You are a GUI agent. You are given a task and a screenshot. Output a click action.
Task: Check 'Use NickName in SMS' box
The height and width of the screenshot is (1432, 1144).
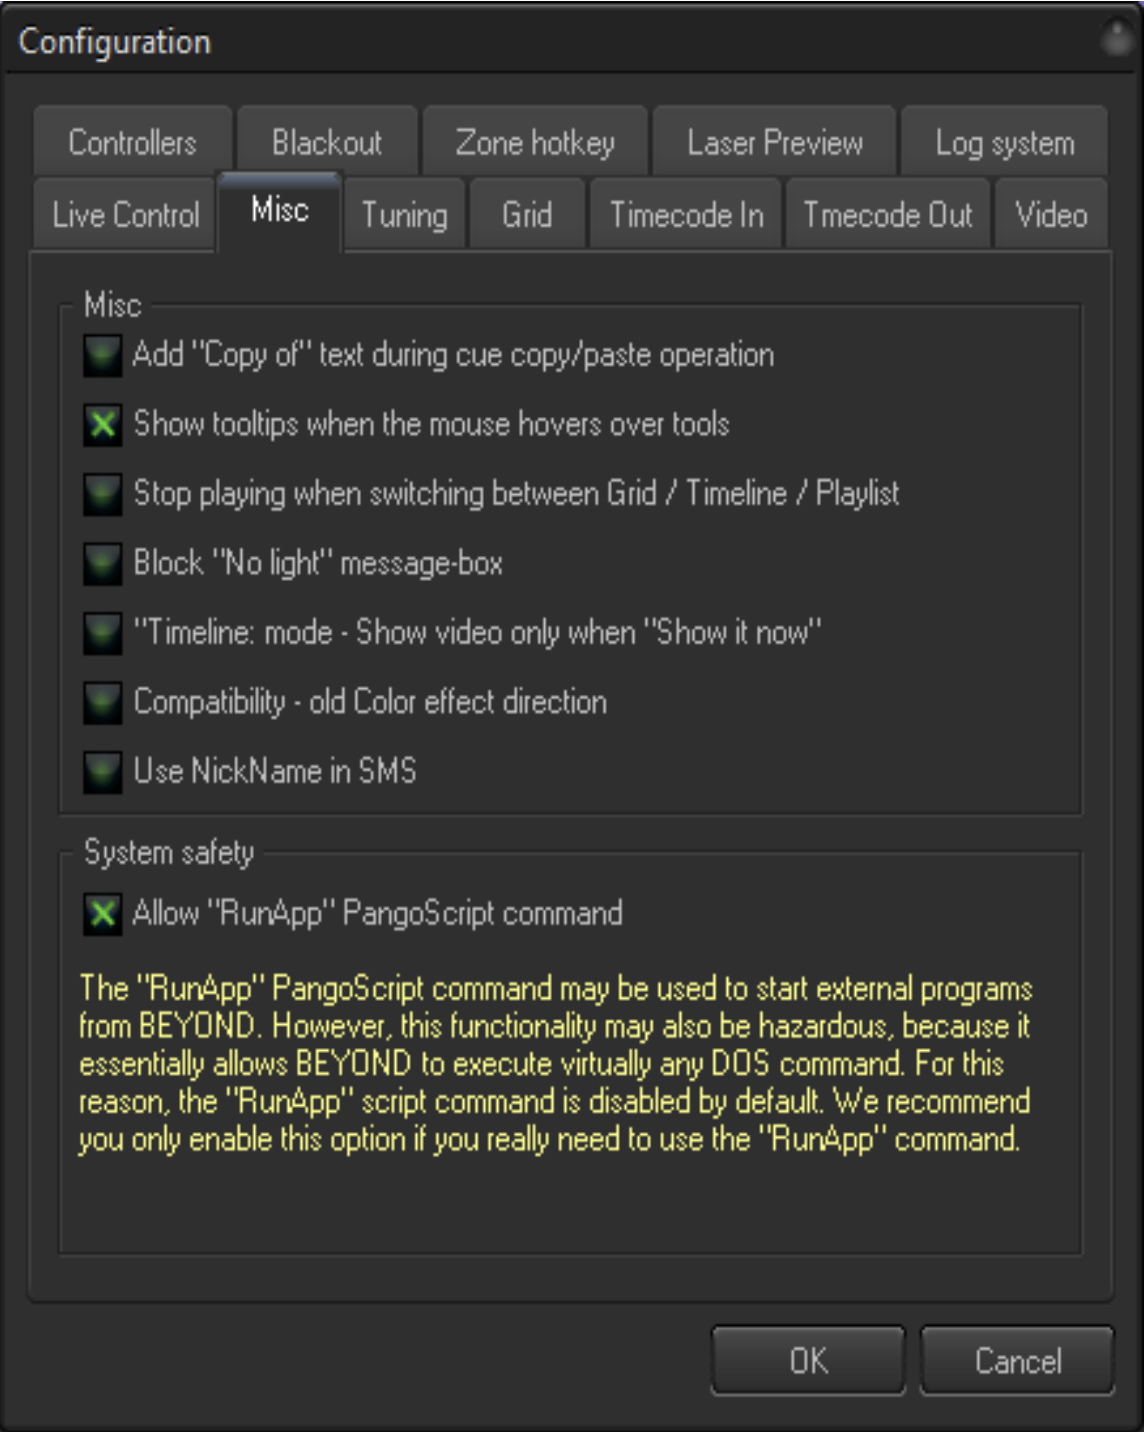tap(102, 772)
